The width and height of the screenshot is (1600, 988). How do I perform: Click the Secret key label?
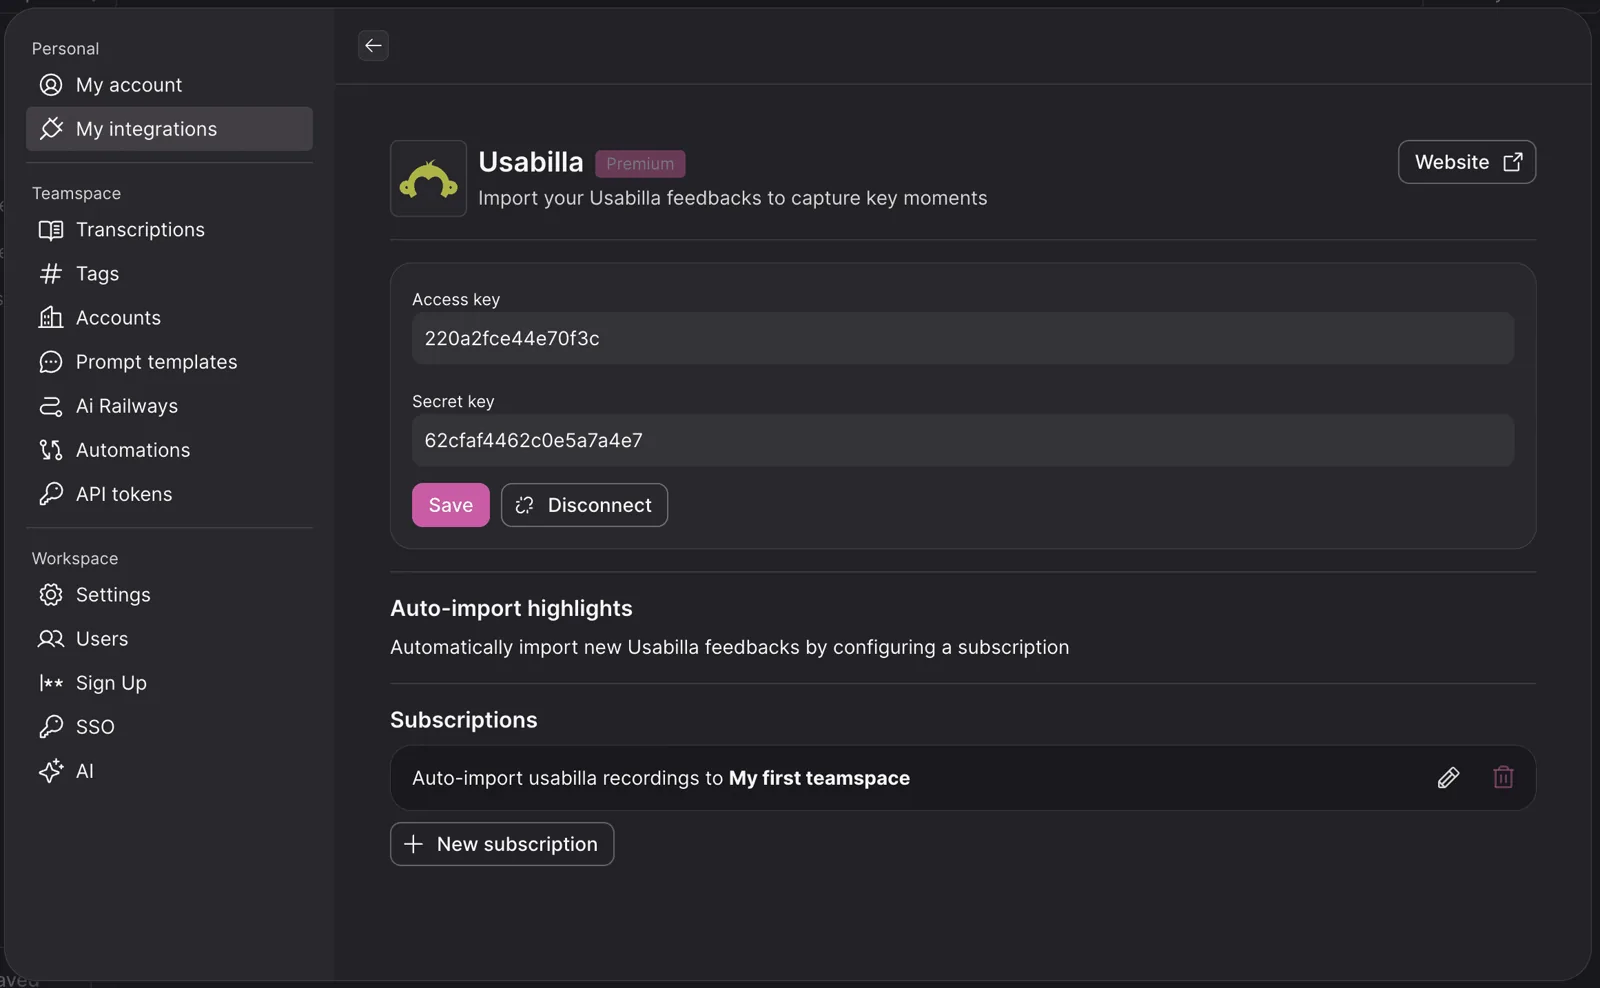click(x=453, y=401)
